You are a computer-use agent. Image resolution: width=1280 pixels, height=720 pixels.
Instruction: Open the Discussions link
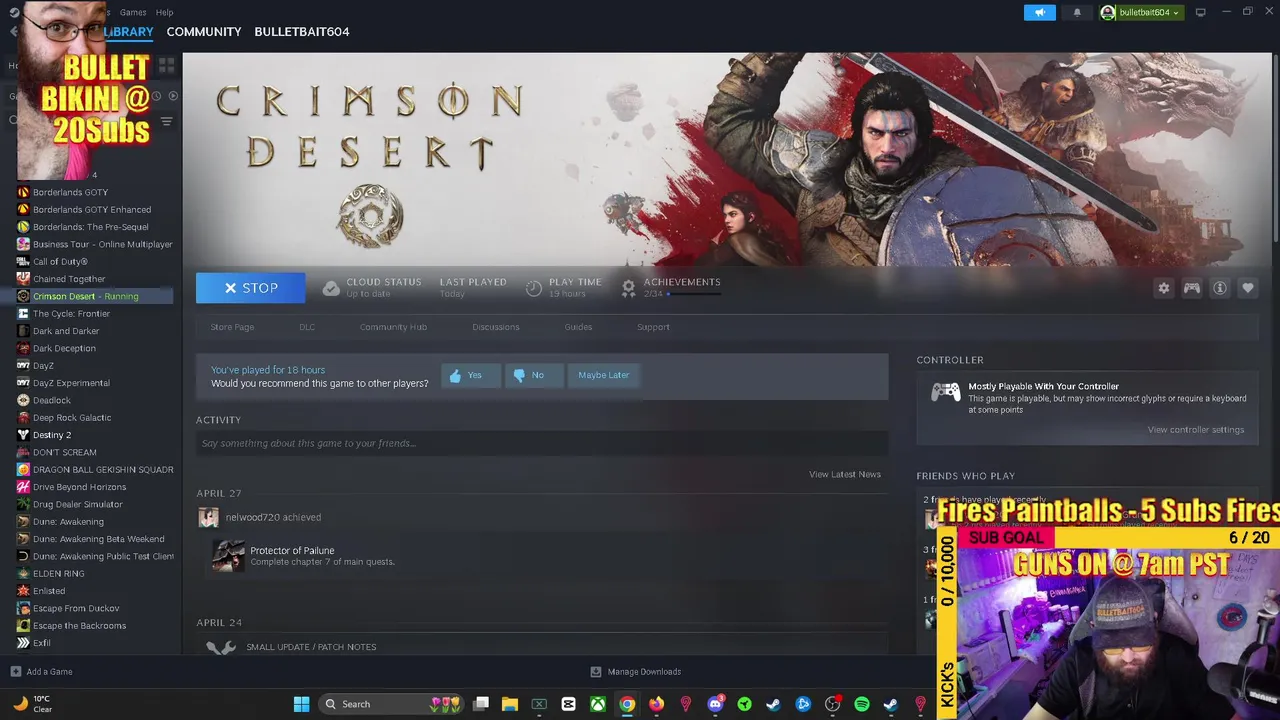[x=496, y=327]
